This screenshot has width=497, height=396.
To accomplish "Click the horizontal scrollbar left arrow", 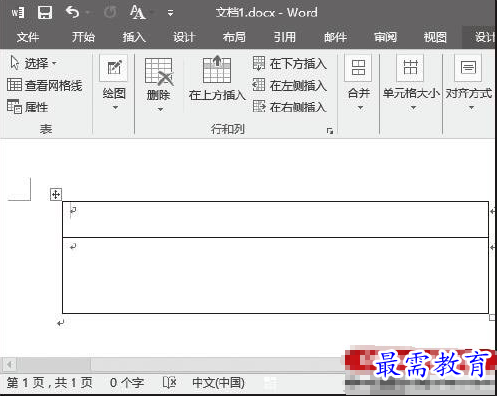I will (9, 365).
